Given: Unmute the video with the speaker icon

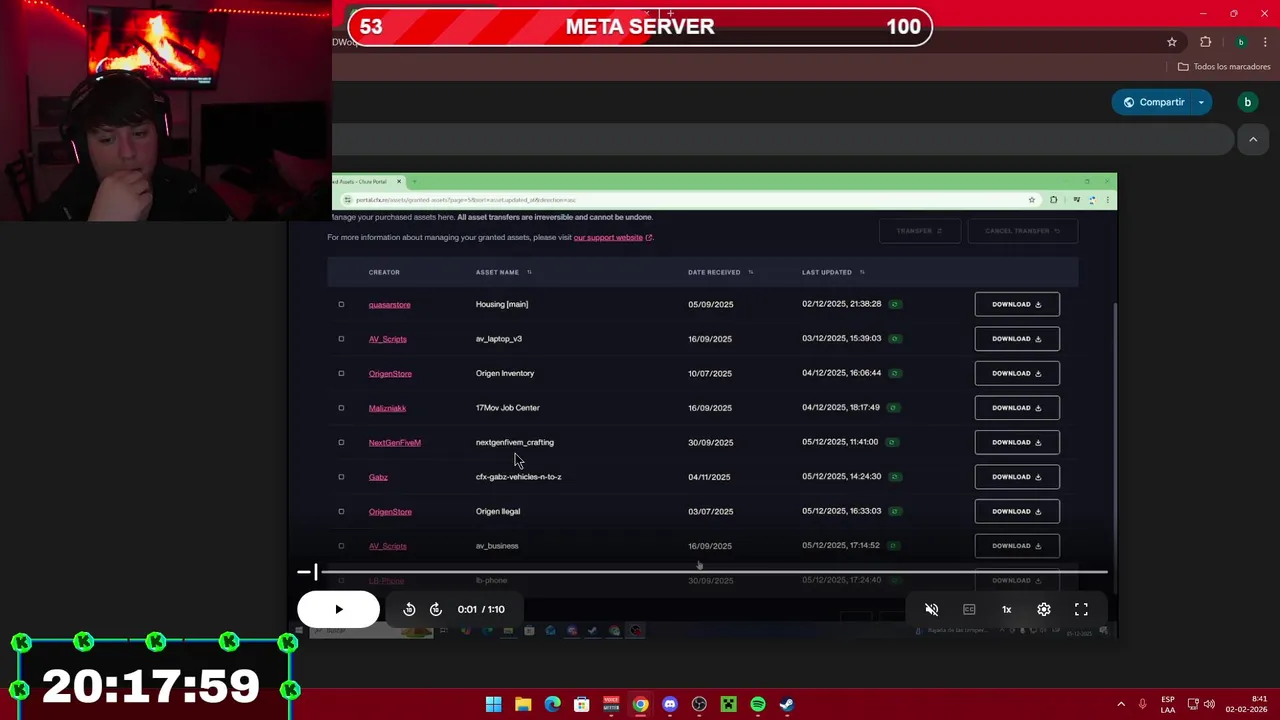Looking at the screenshot, I should (931, 609).
